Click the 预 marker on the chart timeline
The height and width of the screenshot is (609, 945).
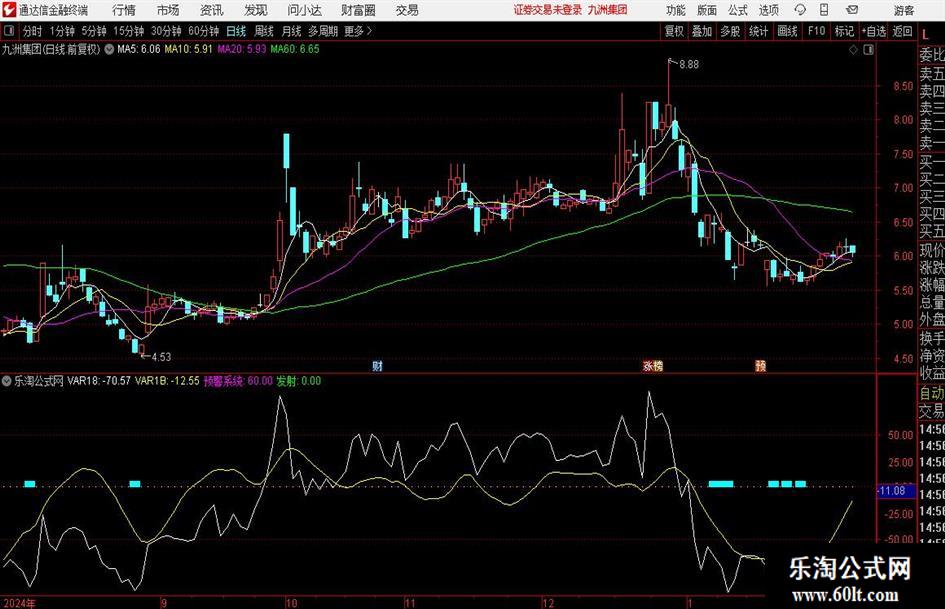(761, 365)
